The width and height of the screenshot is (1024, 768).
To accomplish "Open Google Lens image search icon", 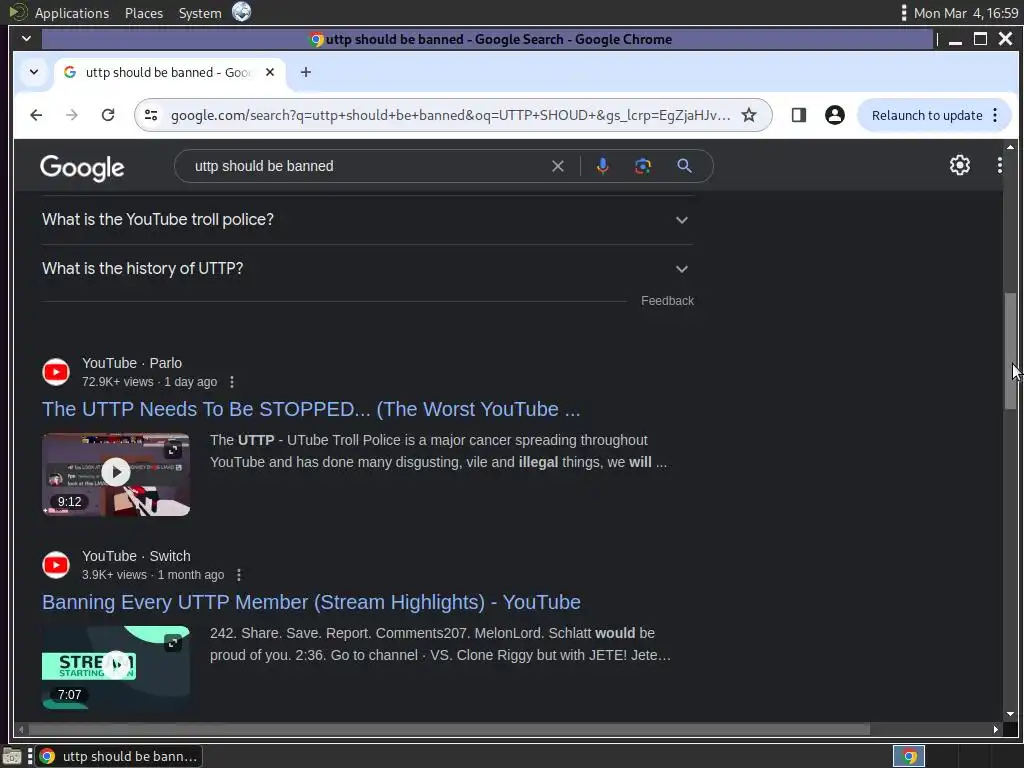I will pyautogui.click(x=643, y=166).
